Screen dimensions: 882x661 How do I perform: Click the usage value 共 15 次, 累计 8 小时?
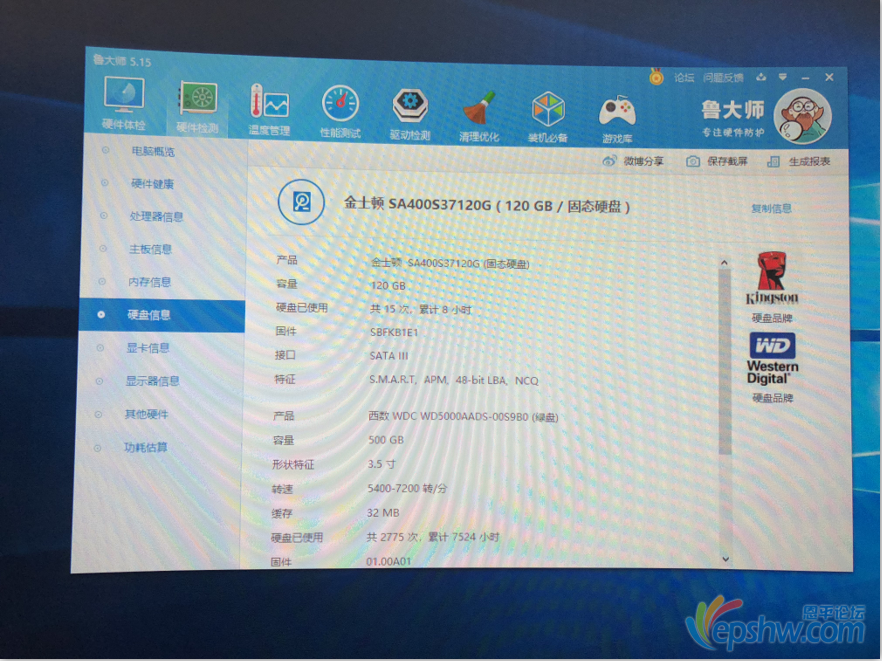coord(421,309)
